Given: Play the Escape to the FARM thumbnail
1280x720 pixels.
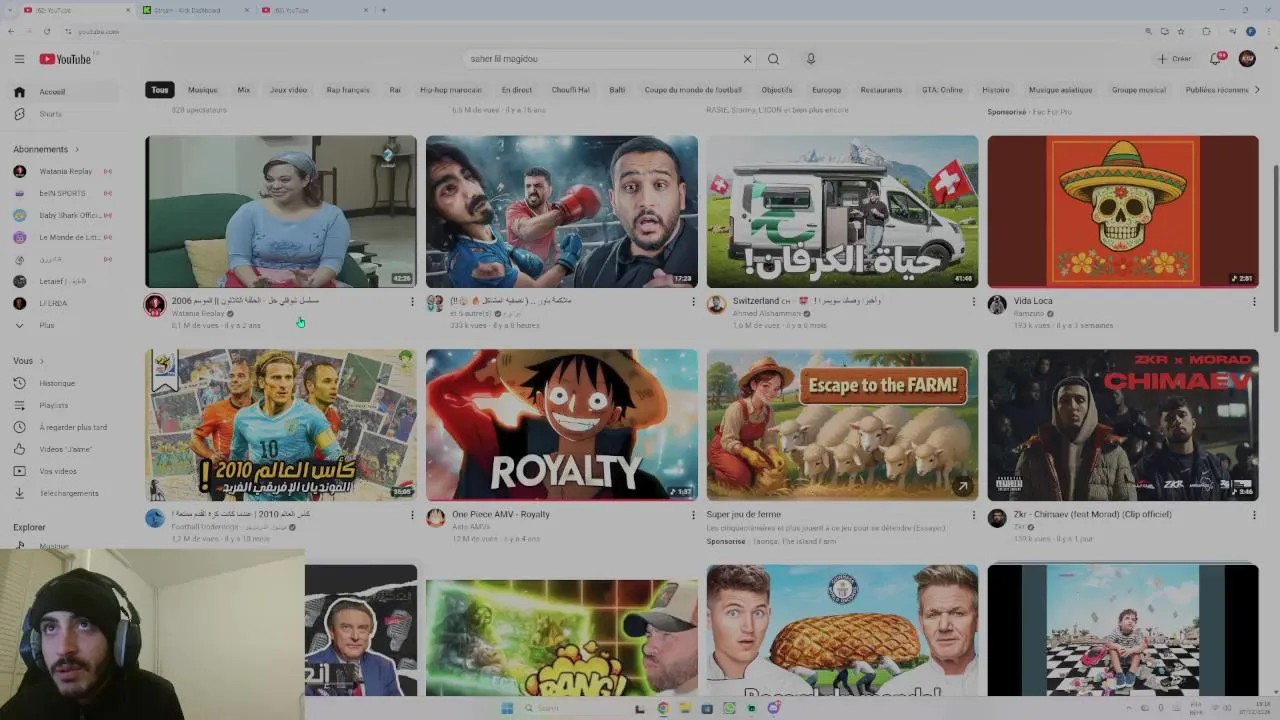Looking at the screenshot, I should 842,425.
